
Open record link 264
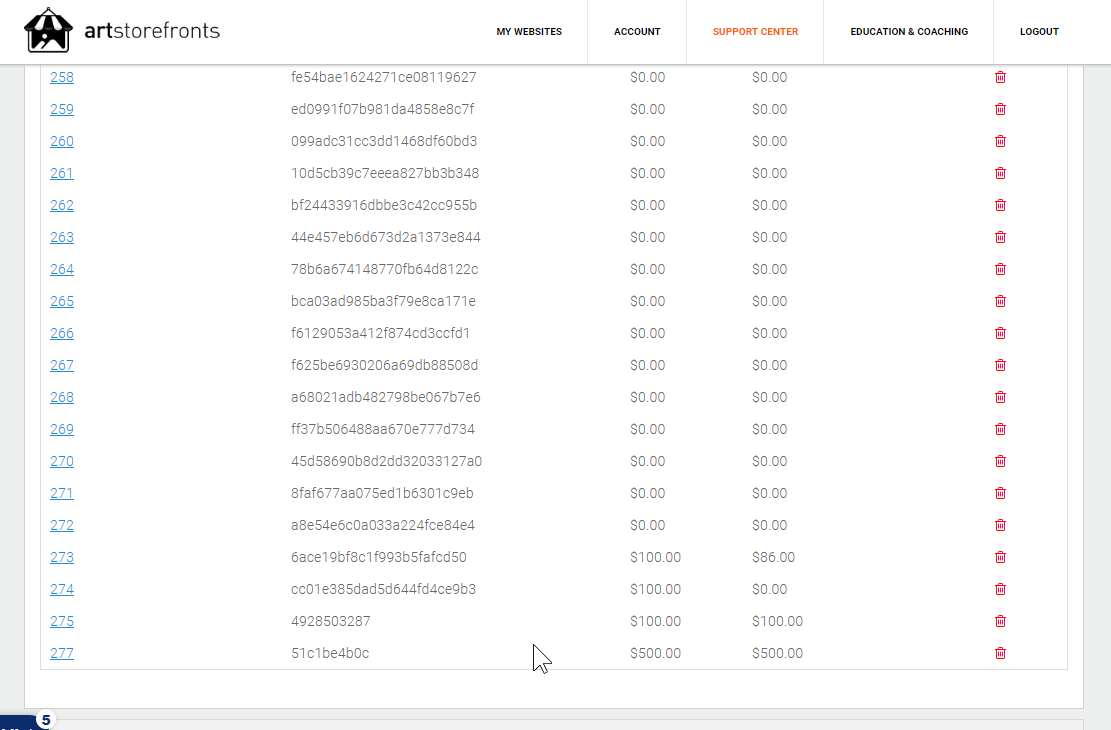(x=62, y=269)
